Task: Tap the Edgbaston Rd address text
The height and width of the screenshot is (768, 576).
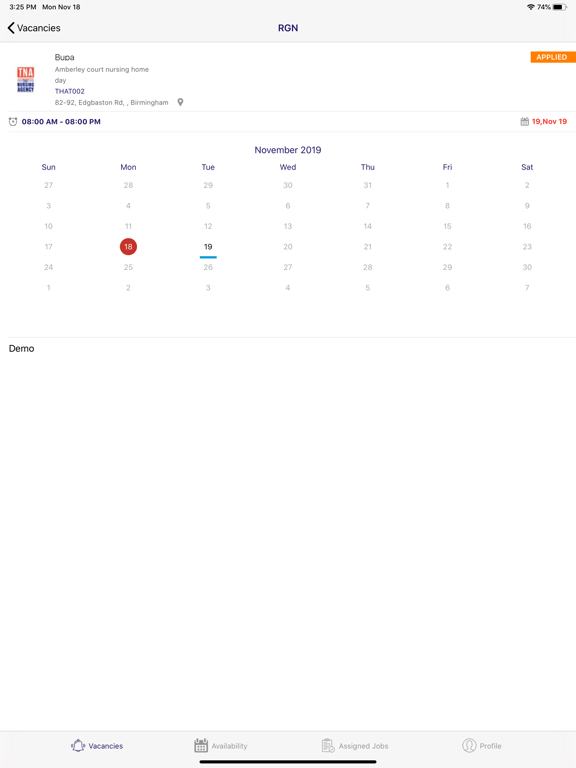Action: [x=112, y=102]
